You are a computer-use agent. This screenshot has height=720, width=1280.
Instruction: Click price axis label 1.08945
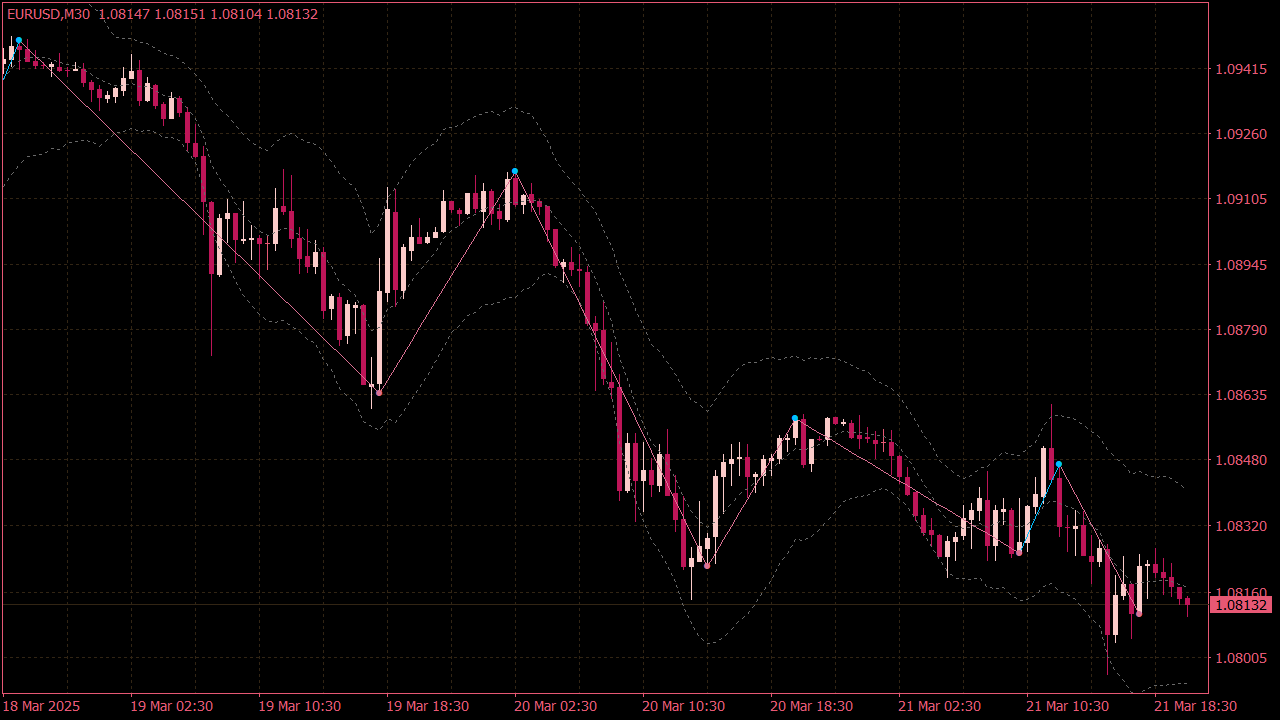(x=1239, y=265)
